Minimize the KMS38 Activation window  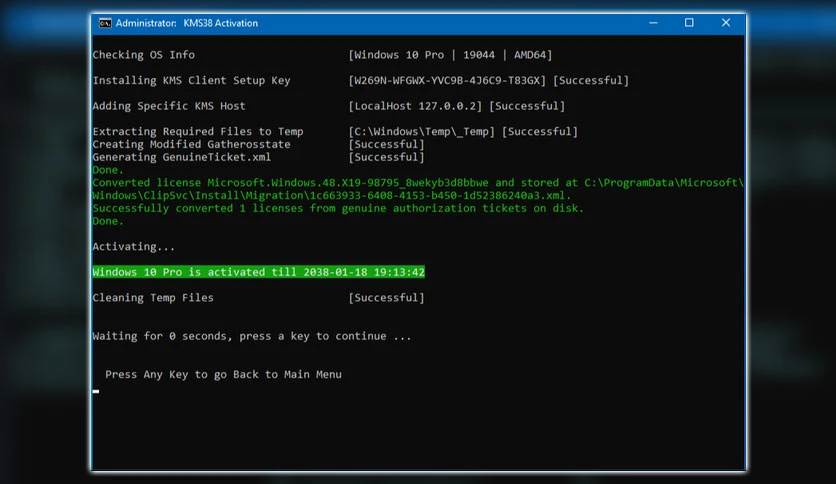(x=653, y=23)
